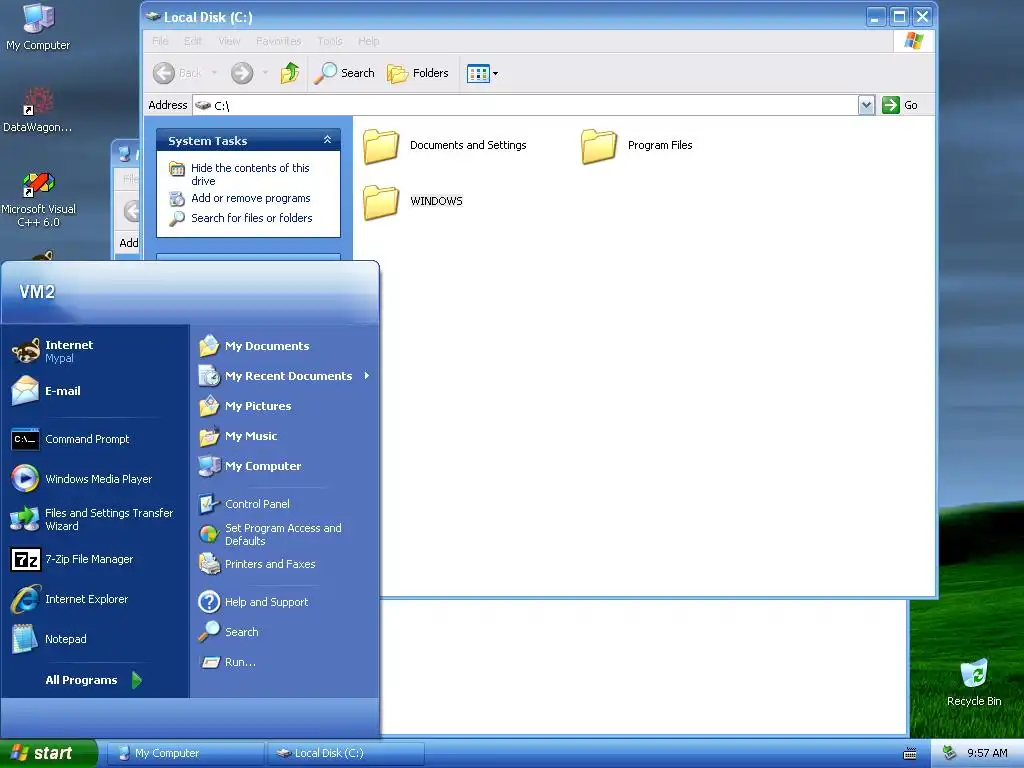Expand My Recent Documents submenu
The height and width of the screenshot is (768, 1024).
click(284, 376)
